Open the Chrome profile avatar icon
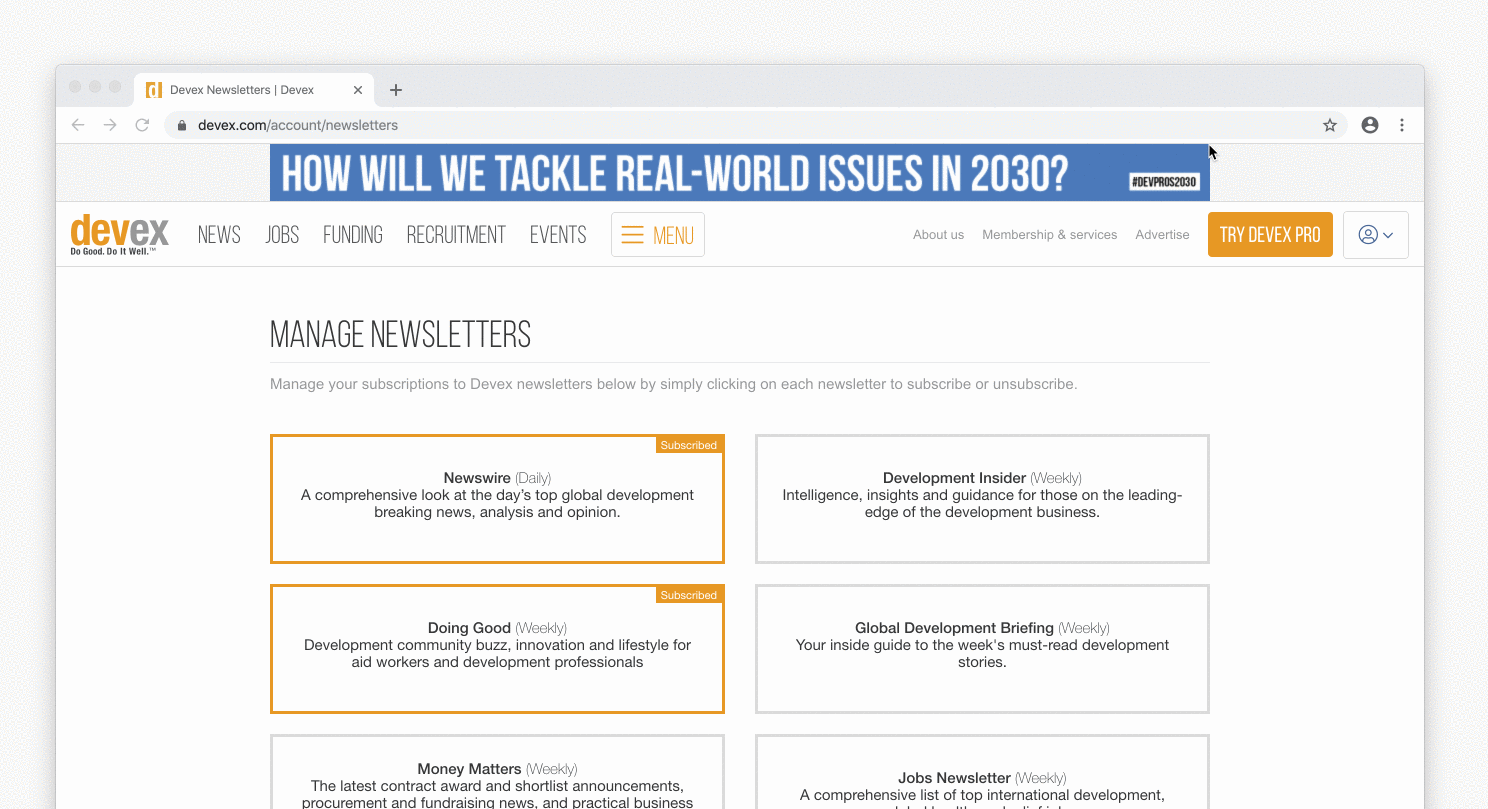 [x=1370, y=125]
